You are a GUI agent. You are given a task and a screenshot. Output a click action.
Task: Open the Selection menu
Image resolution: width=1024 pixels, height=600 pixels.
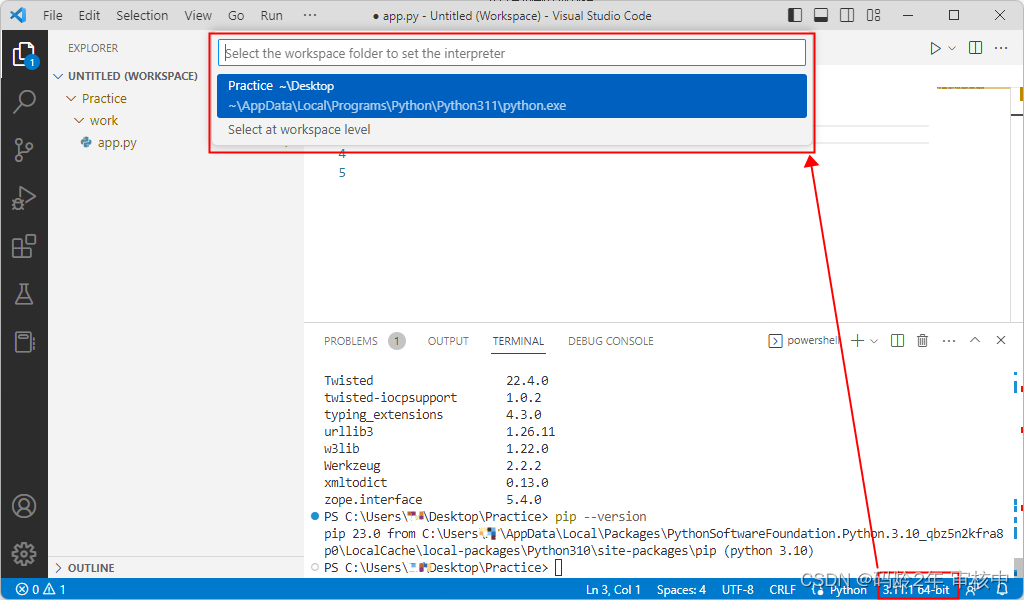coord(142,15)
